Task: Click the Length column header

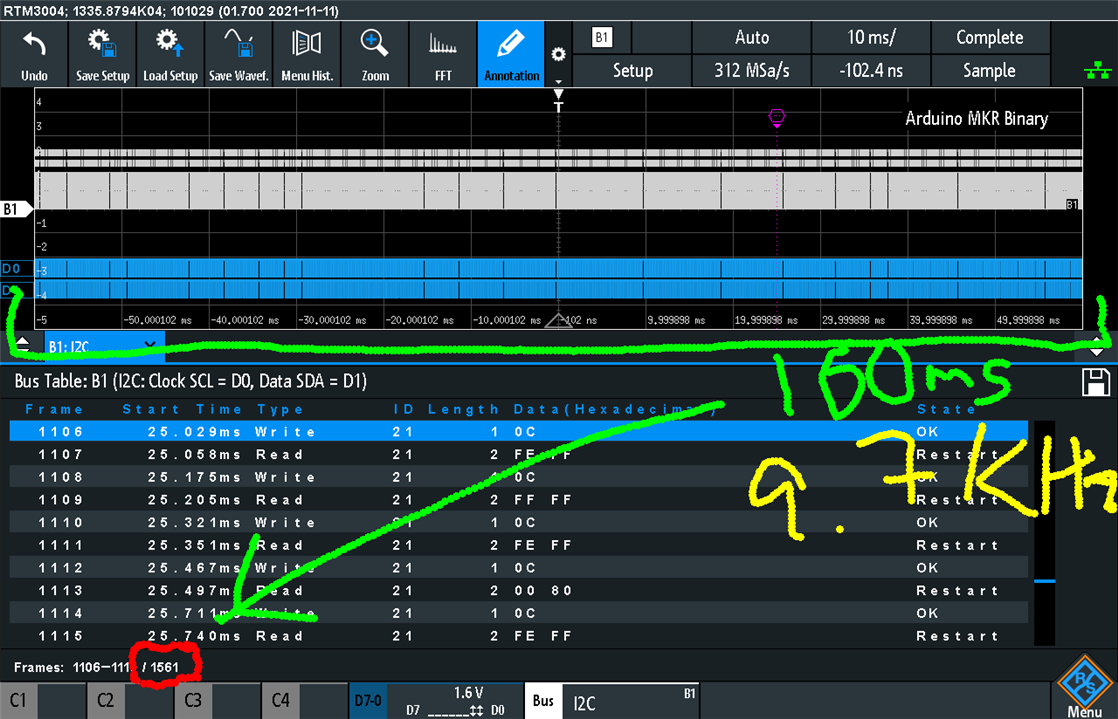Action: click(463, 409)
